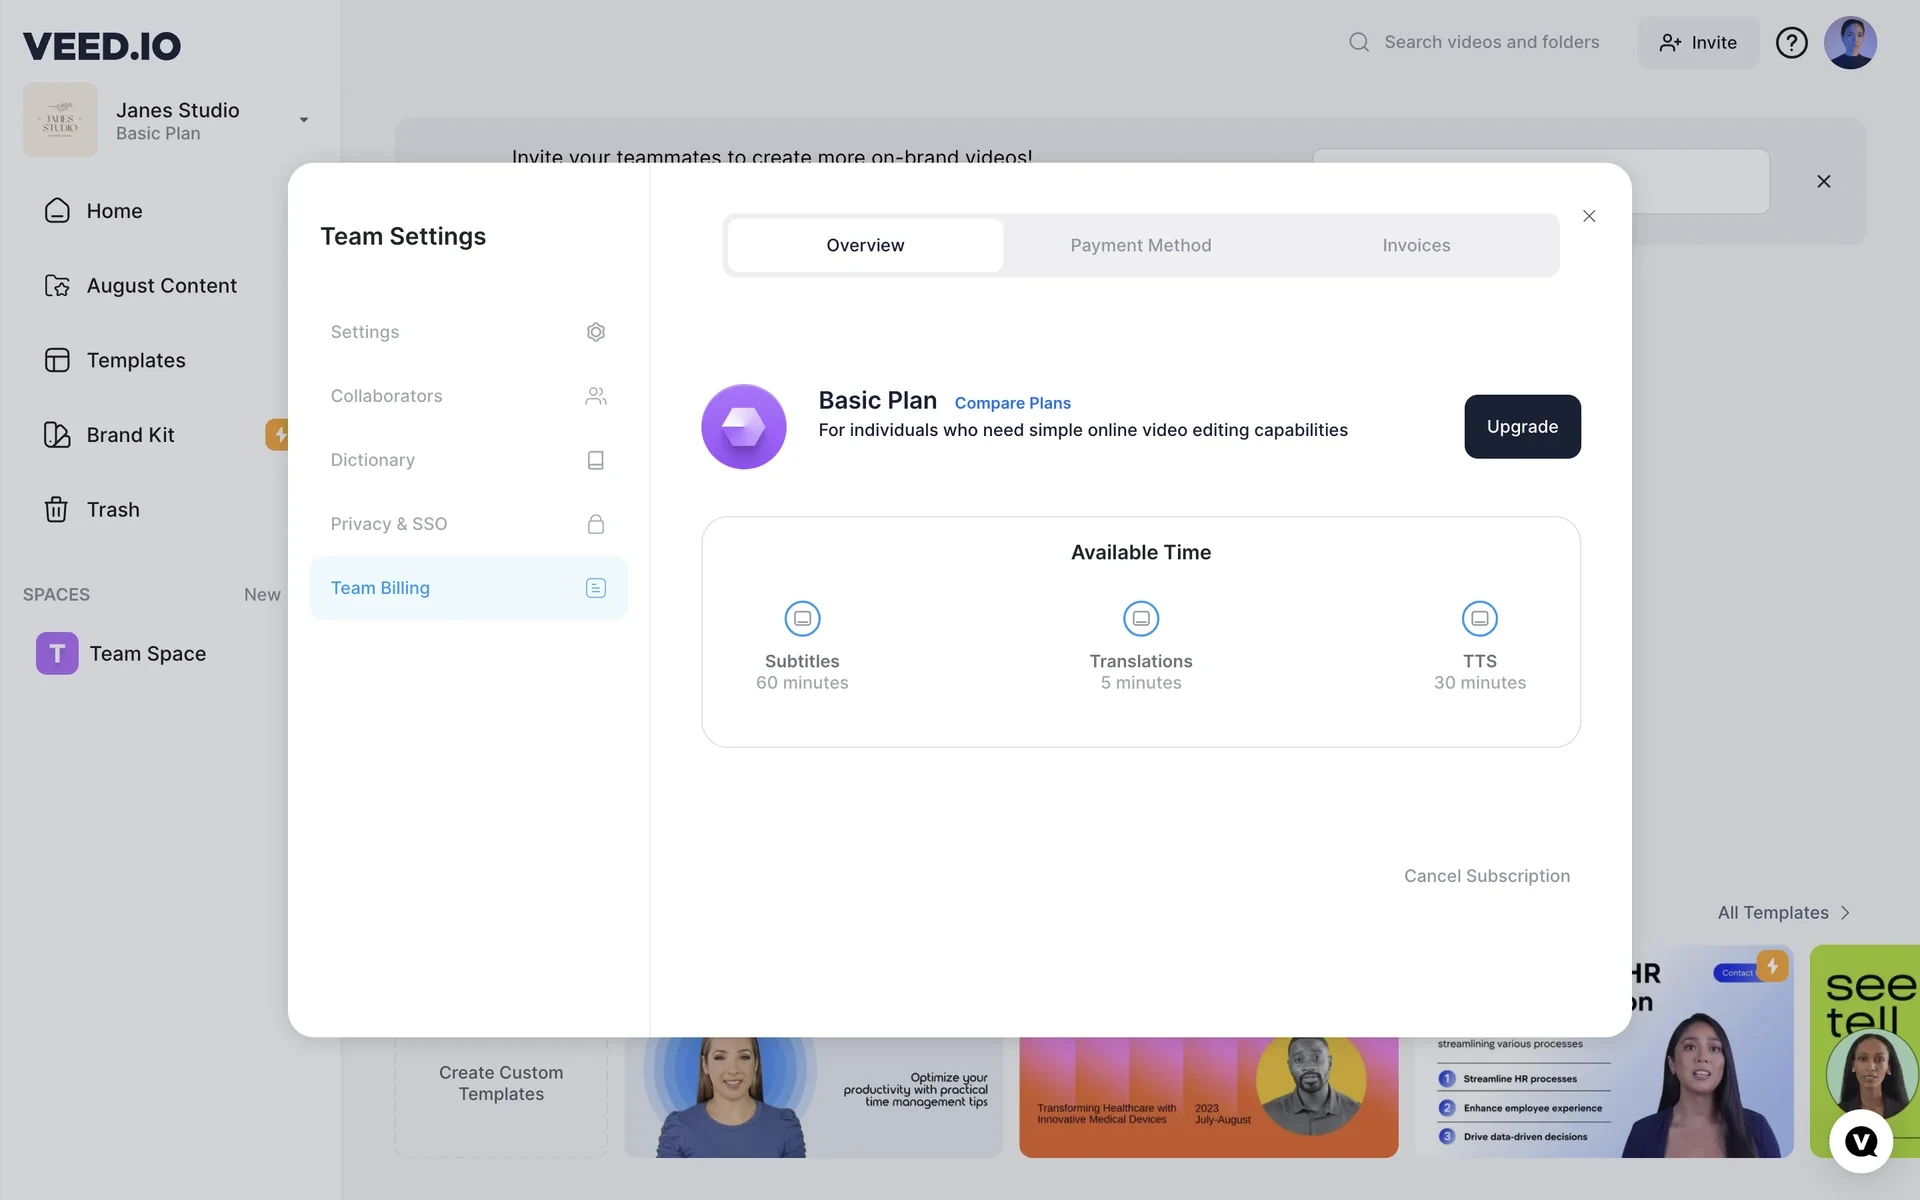Click the Trash bin icon
Viewport: 1920px width, 1200px height.
click(x=57, y=510)
